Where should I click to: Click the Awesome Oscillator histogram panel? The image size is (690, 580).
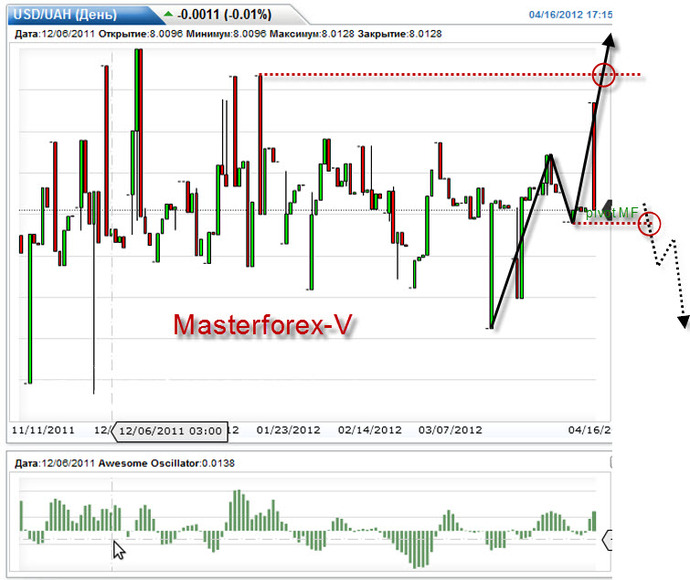pos(310,522)
